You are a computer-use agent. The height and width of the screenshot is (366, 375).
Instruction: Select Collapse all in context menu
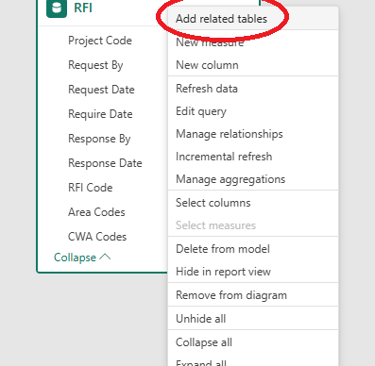[204, 342]
